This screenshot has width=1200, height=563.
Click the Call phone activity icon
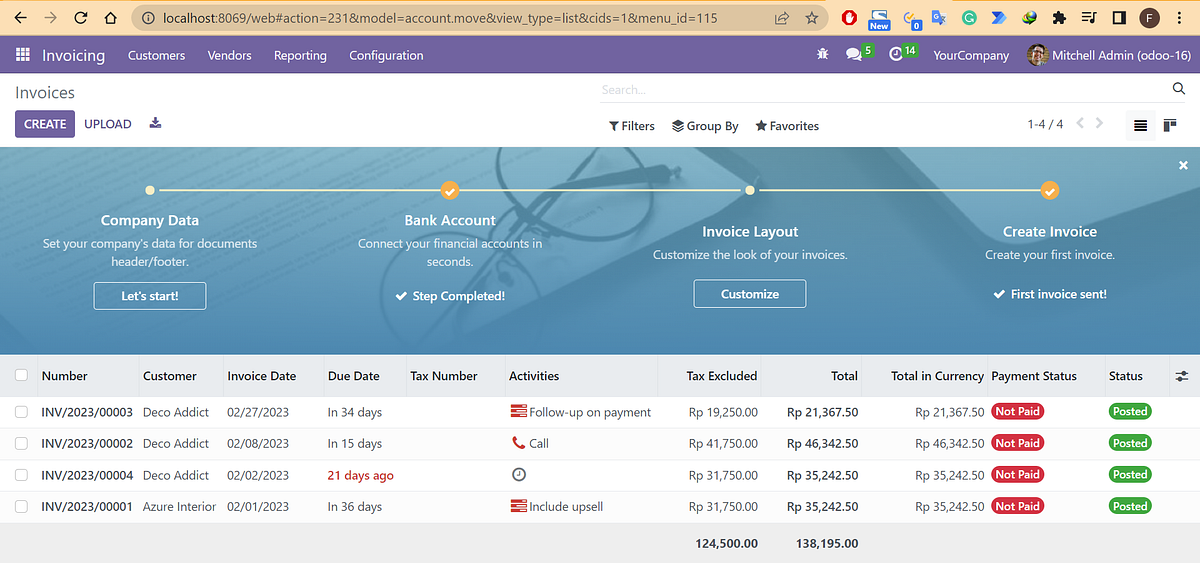518,443
